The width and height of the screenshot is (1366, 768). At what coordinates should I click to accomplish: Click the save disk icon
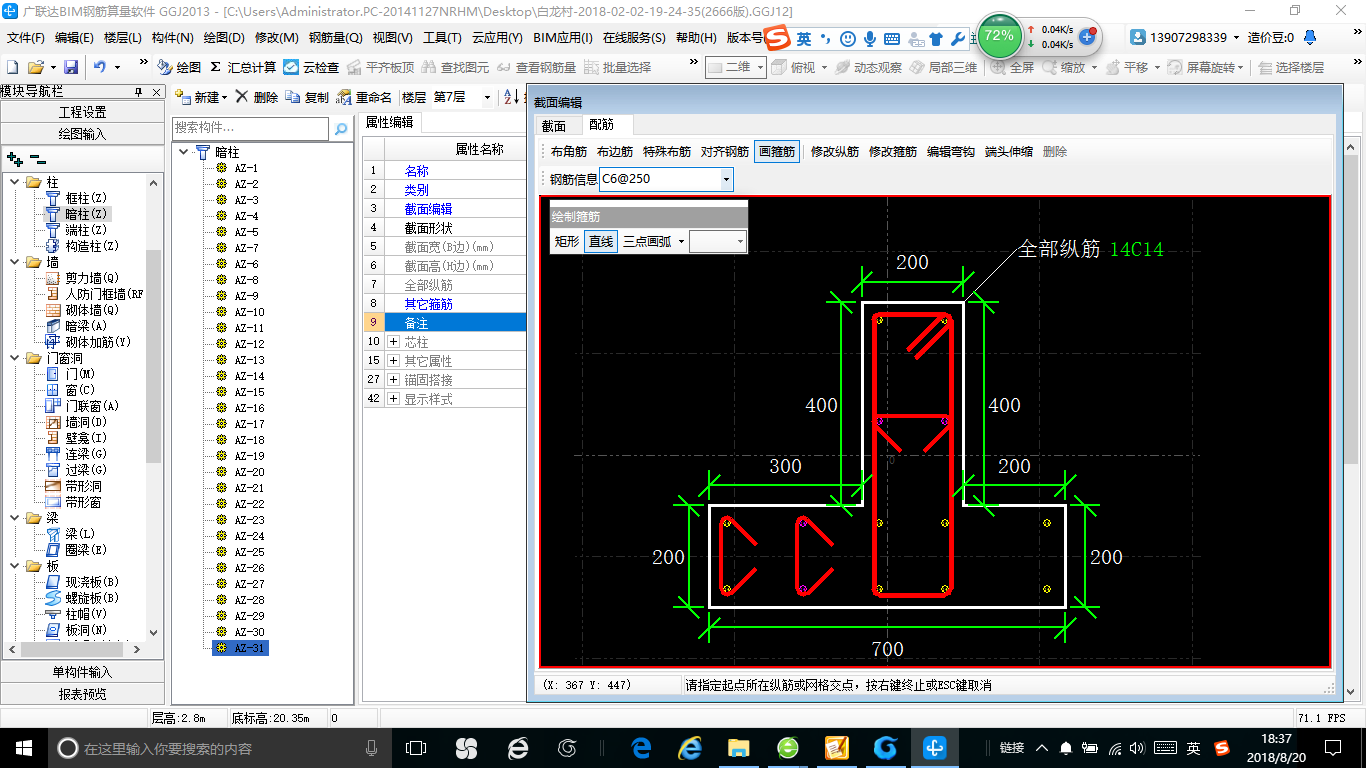pyautogui.click(x=71, y=67)
